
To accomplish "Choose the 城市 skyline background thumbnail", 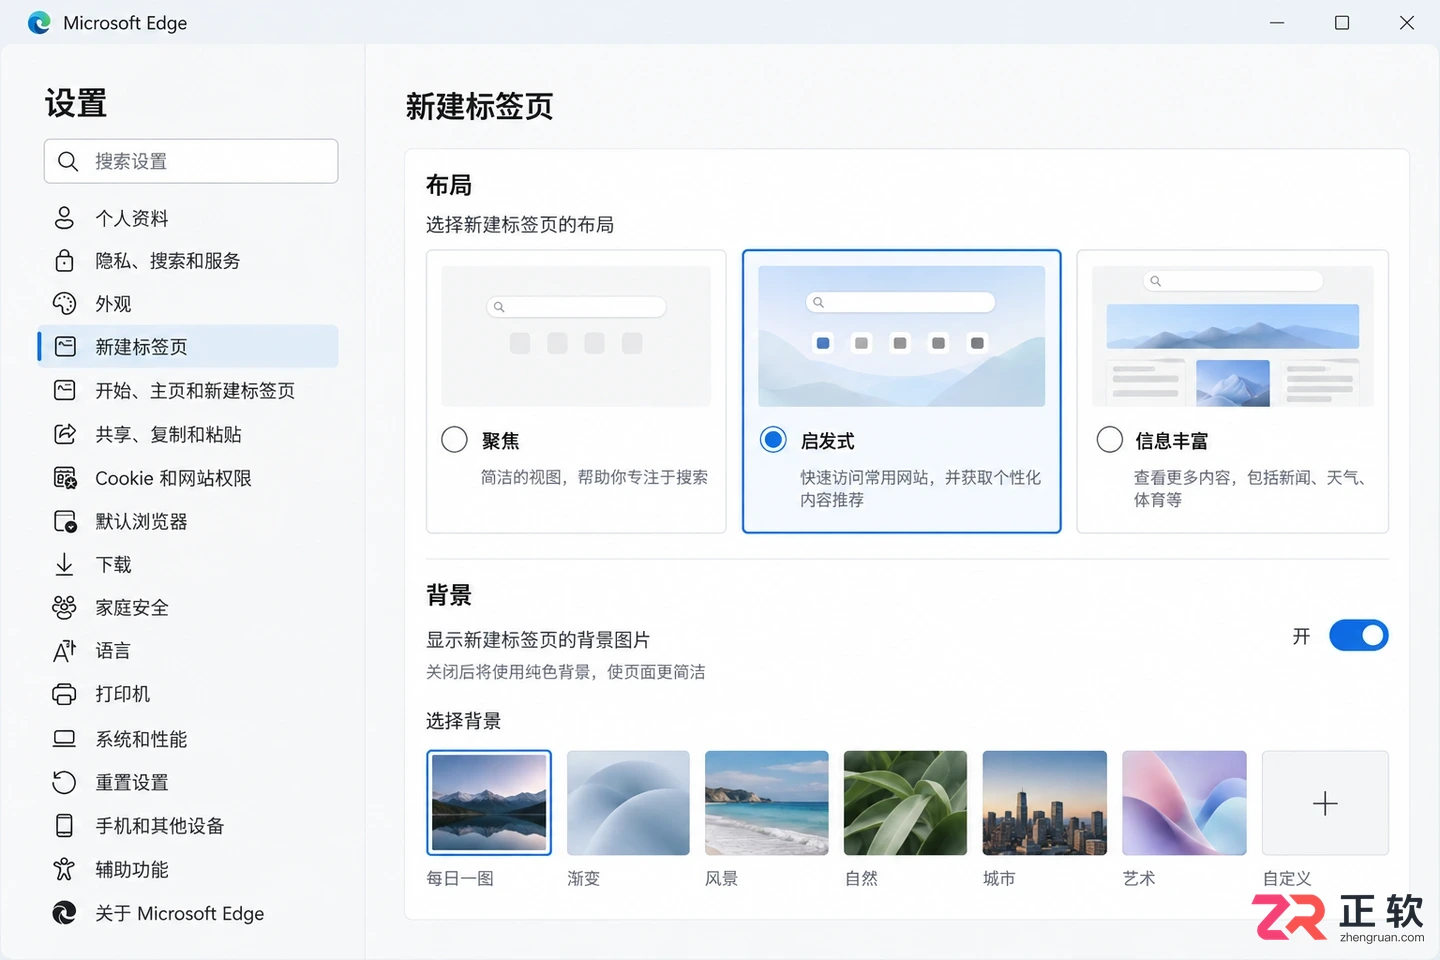I will [x=1045, y=803].
